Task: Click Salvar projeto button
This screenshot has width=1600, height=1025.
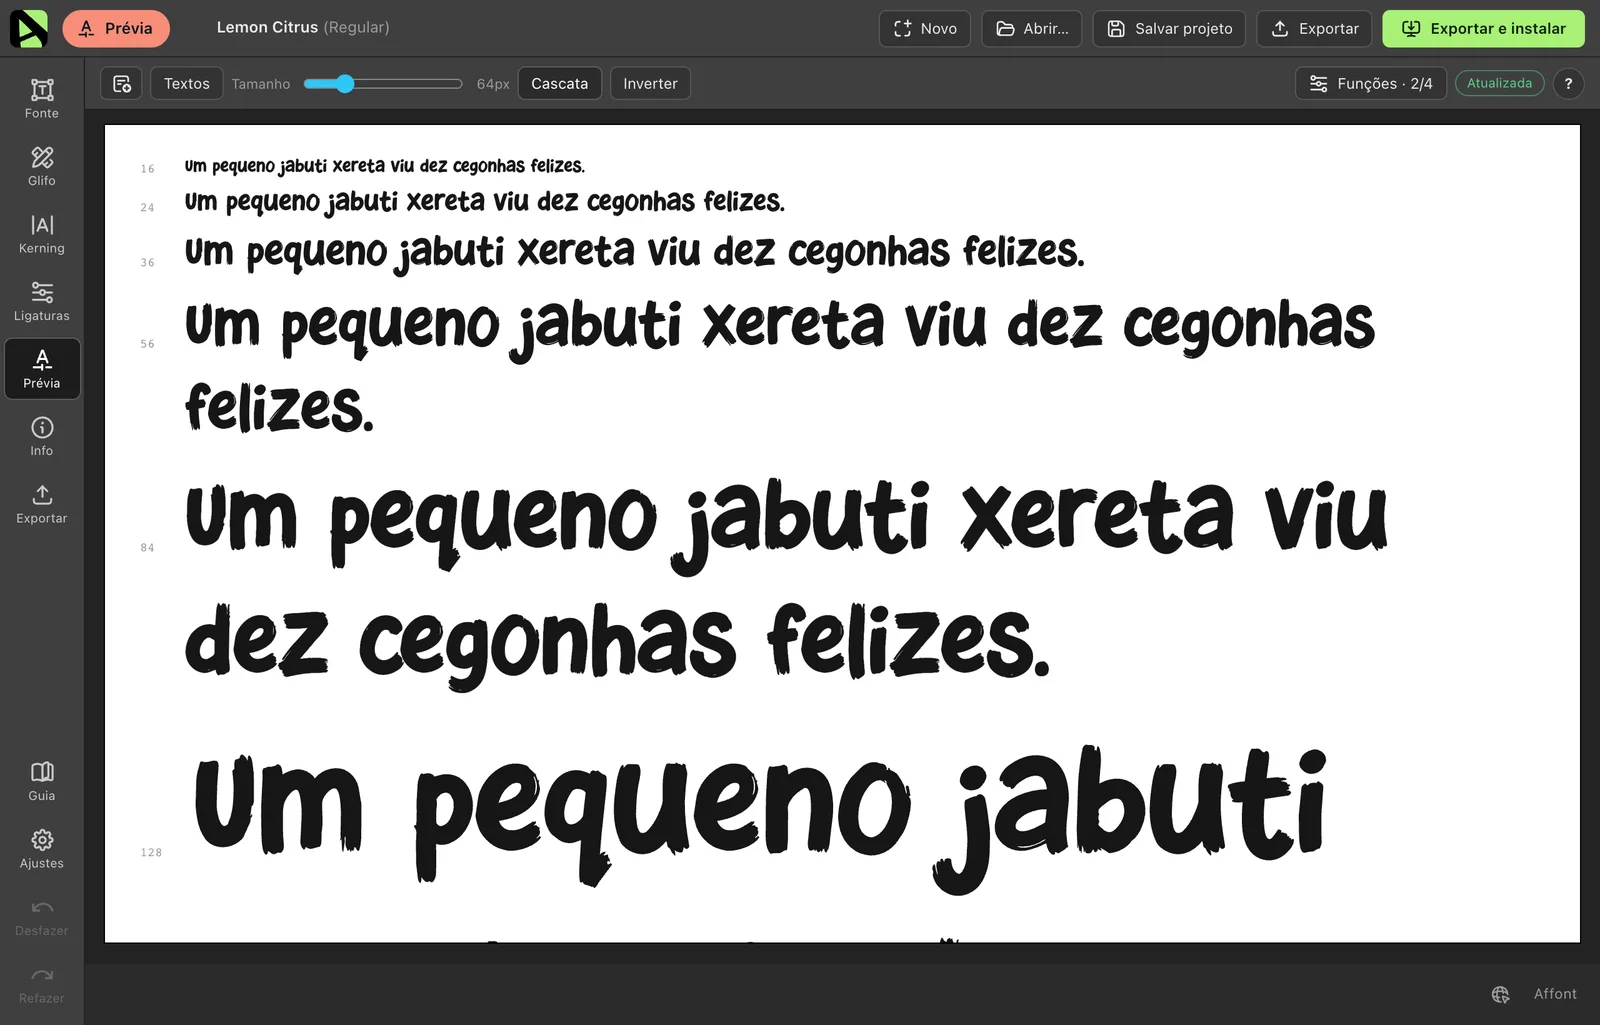Action: [x=1169, y=29]
